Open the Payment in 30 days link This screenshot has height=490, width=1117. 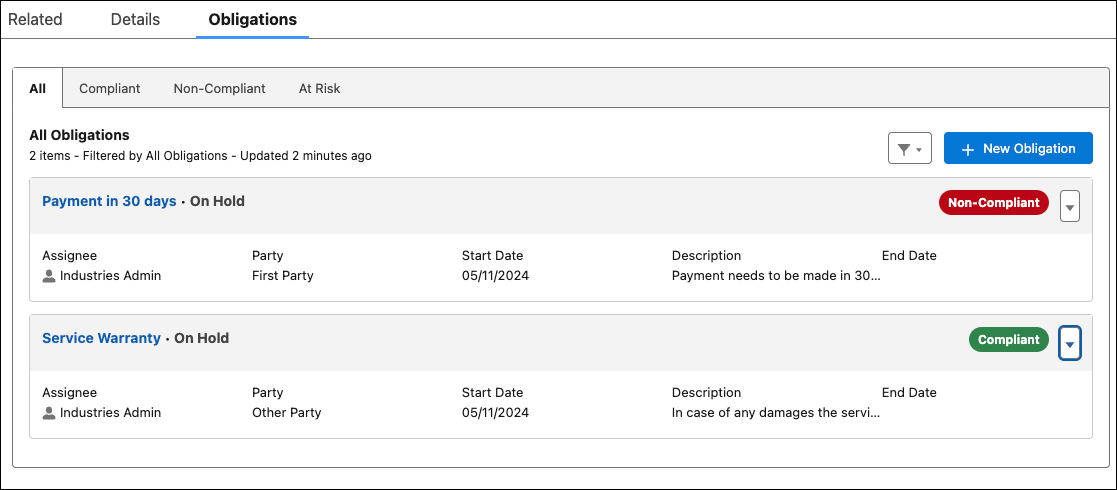coord(109,201)
